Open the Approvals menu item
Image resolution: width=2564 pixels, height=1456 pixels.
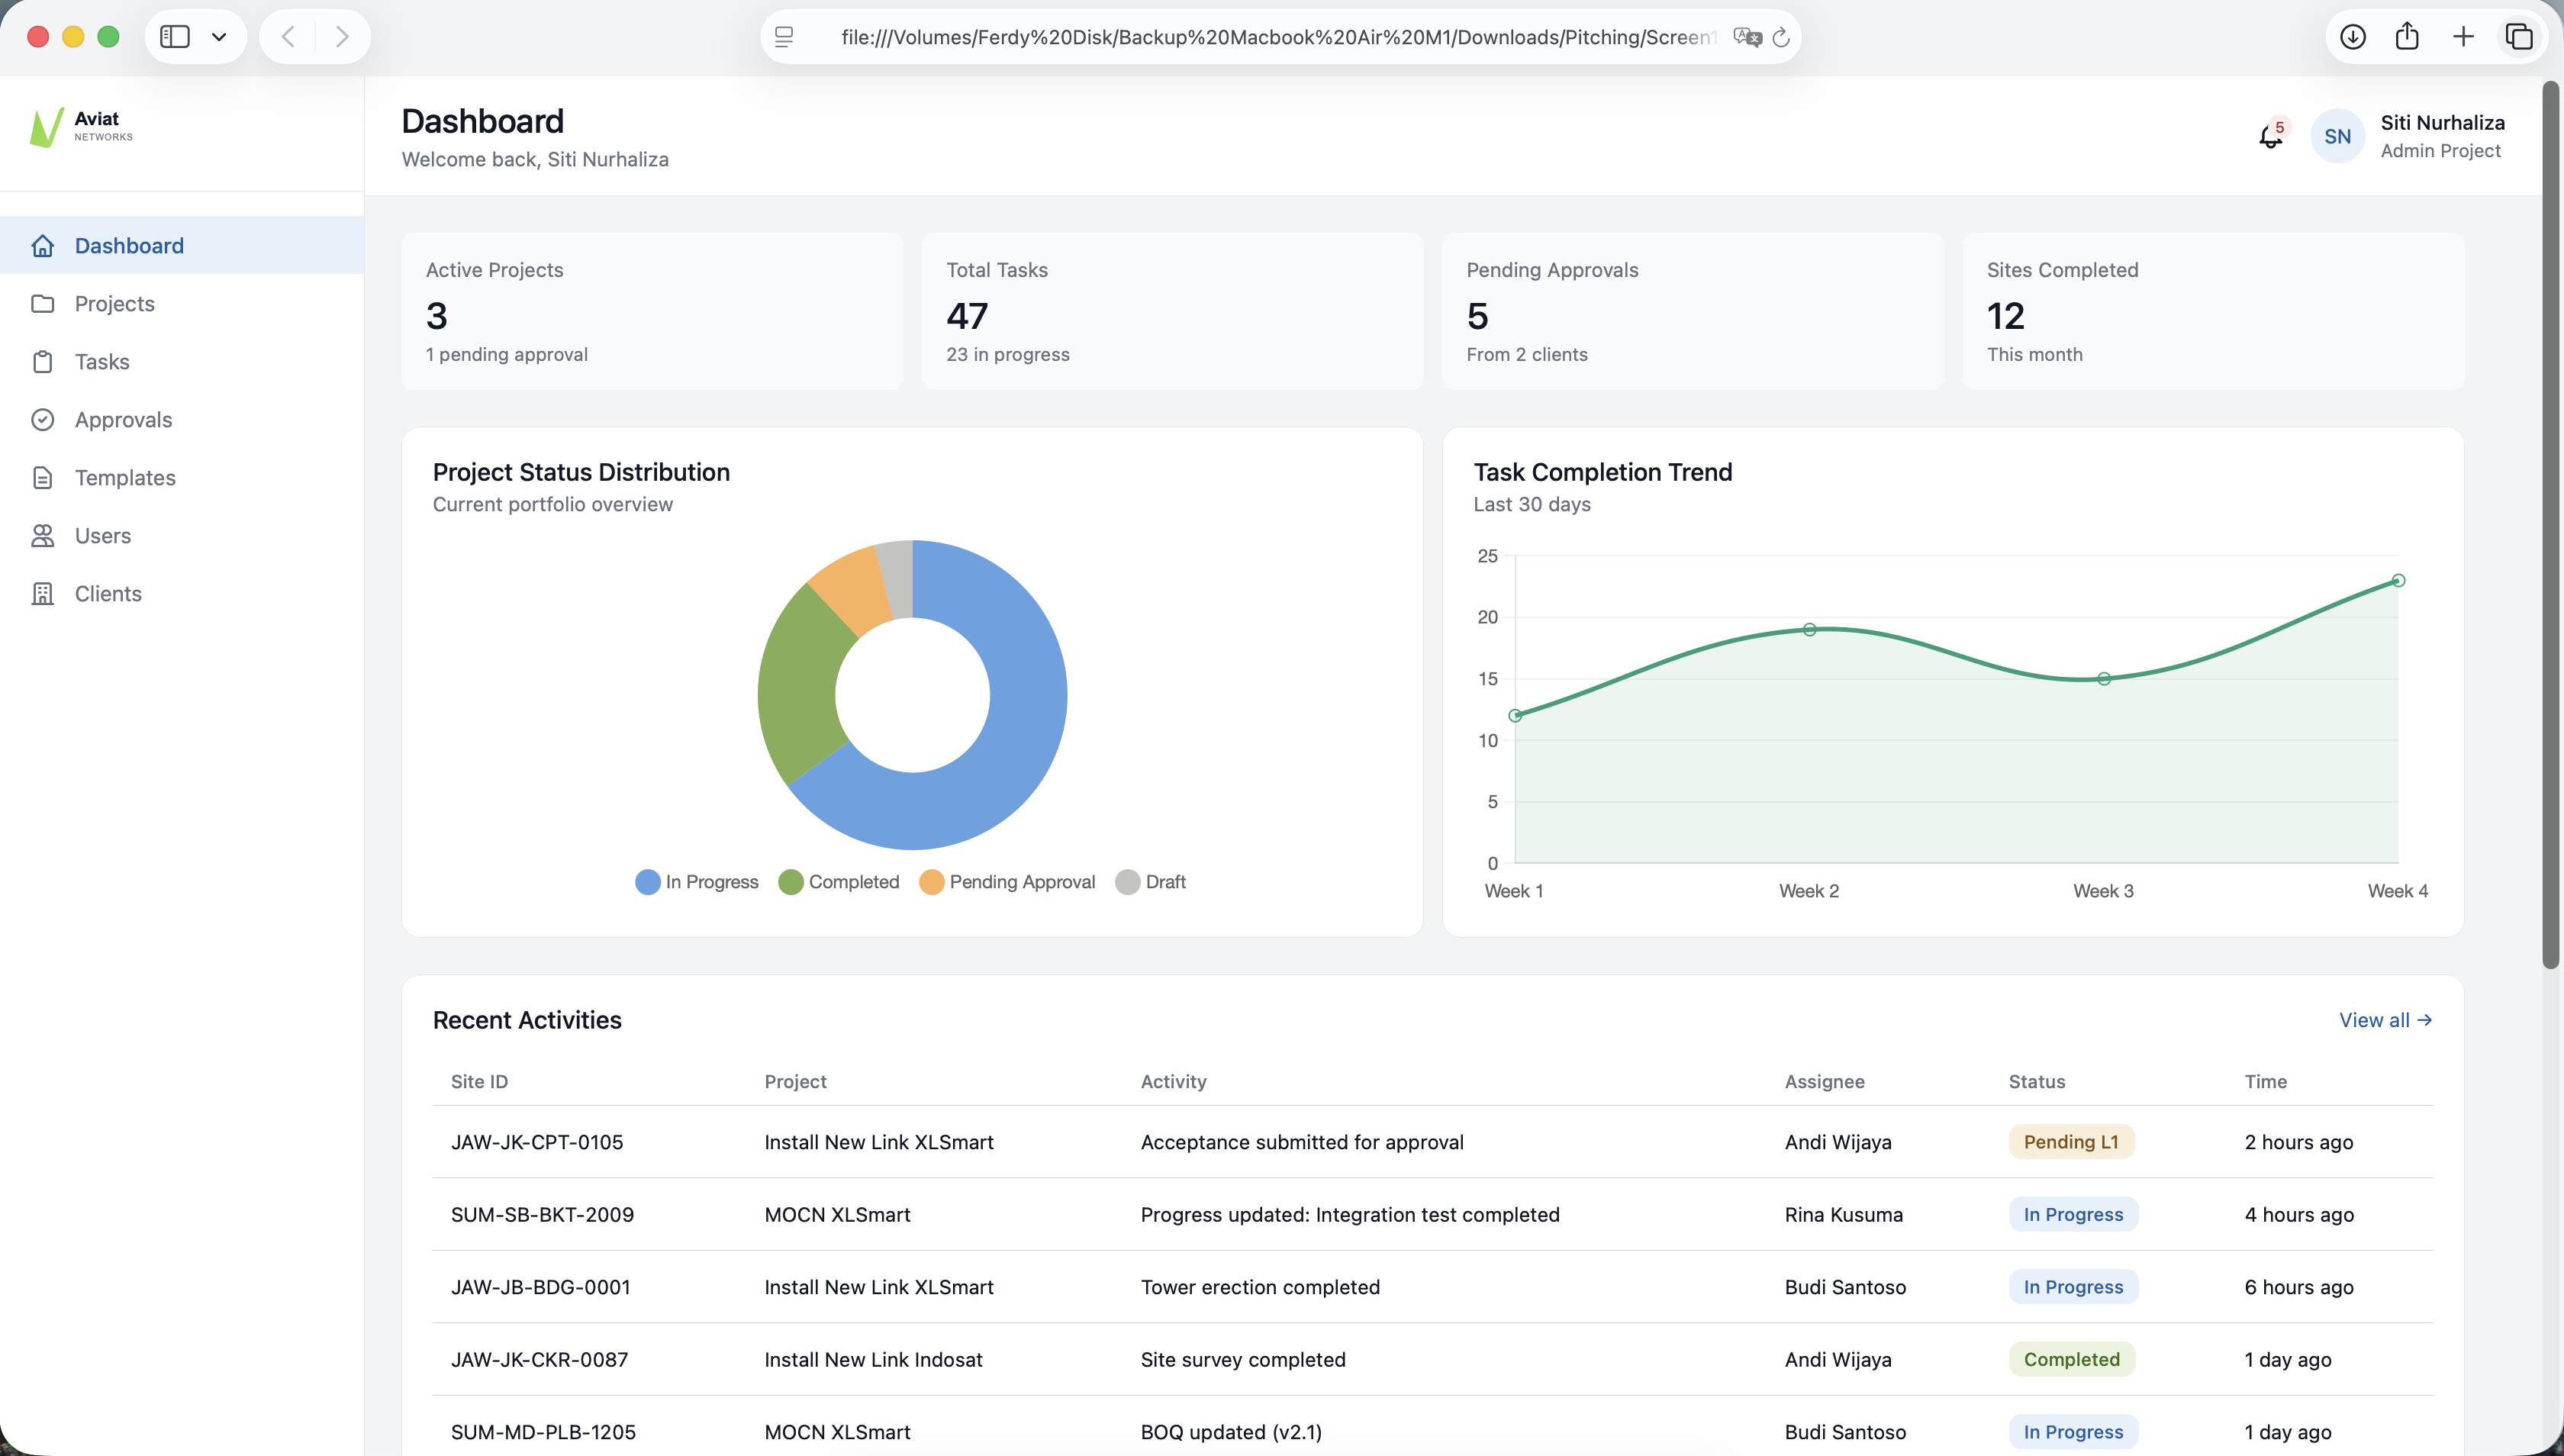182,420
